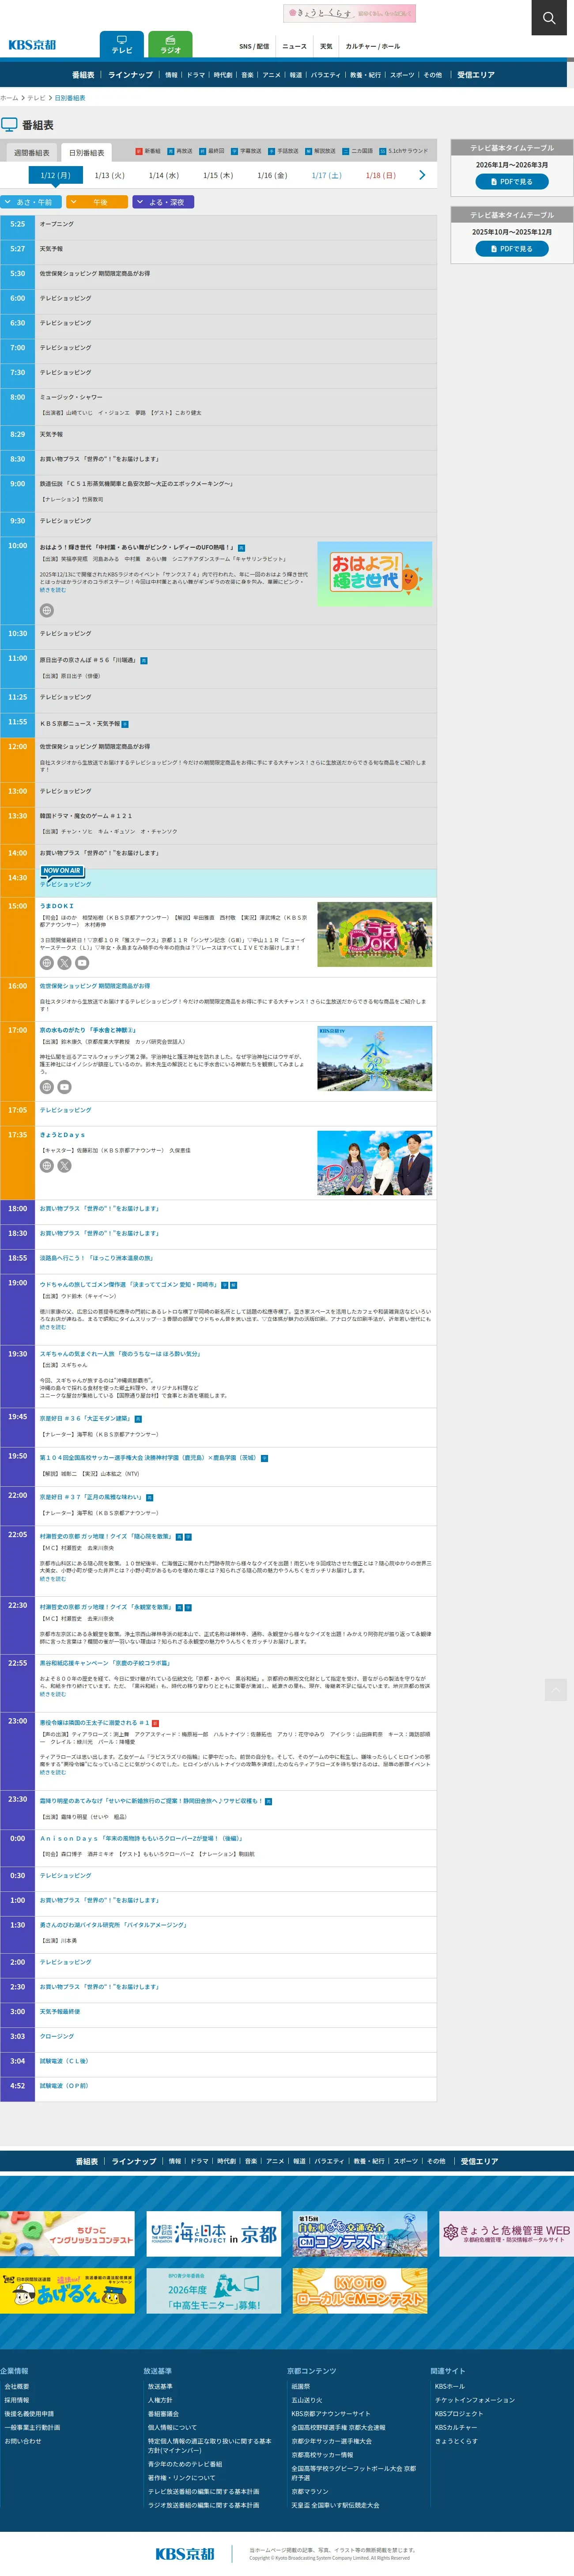
Task: Select the 1/15 (木) date tab
Action: click(218, 175)
